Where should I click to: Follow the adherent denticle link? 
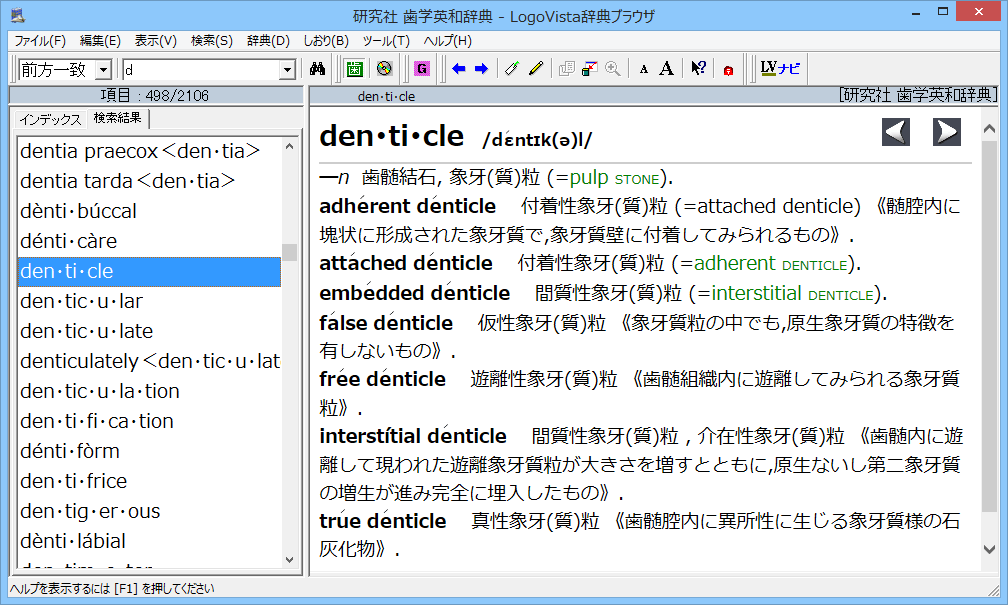(x=770, y=263)
